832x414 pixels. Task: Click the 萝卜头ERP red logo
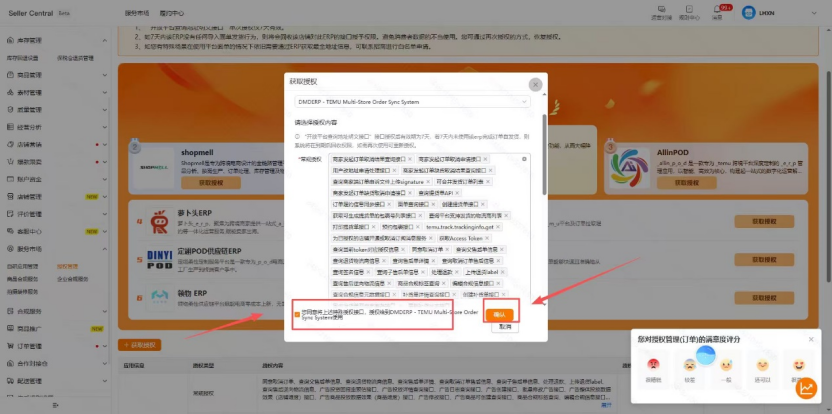point(159,221)
